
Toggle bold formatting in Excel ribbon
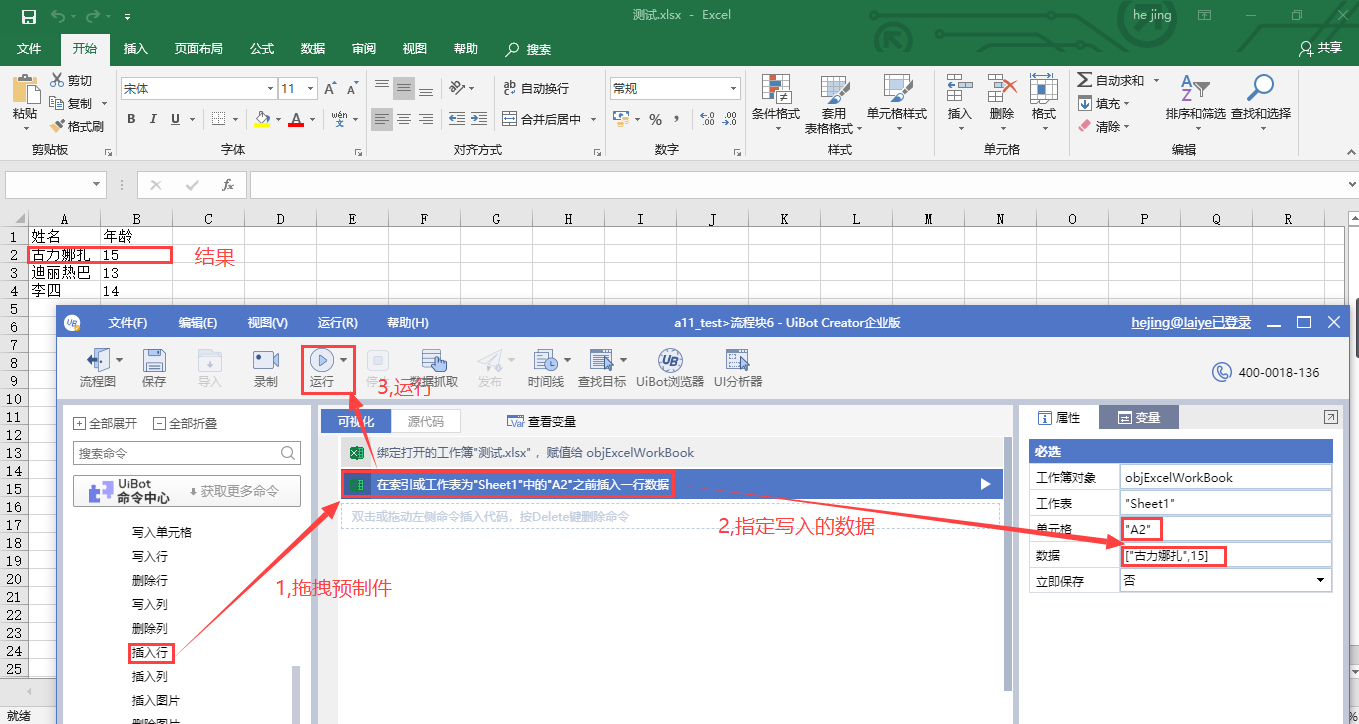(x=131, y=120)
